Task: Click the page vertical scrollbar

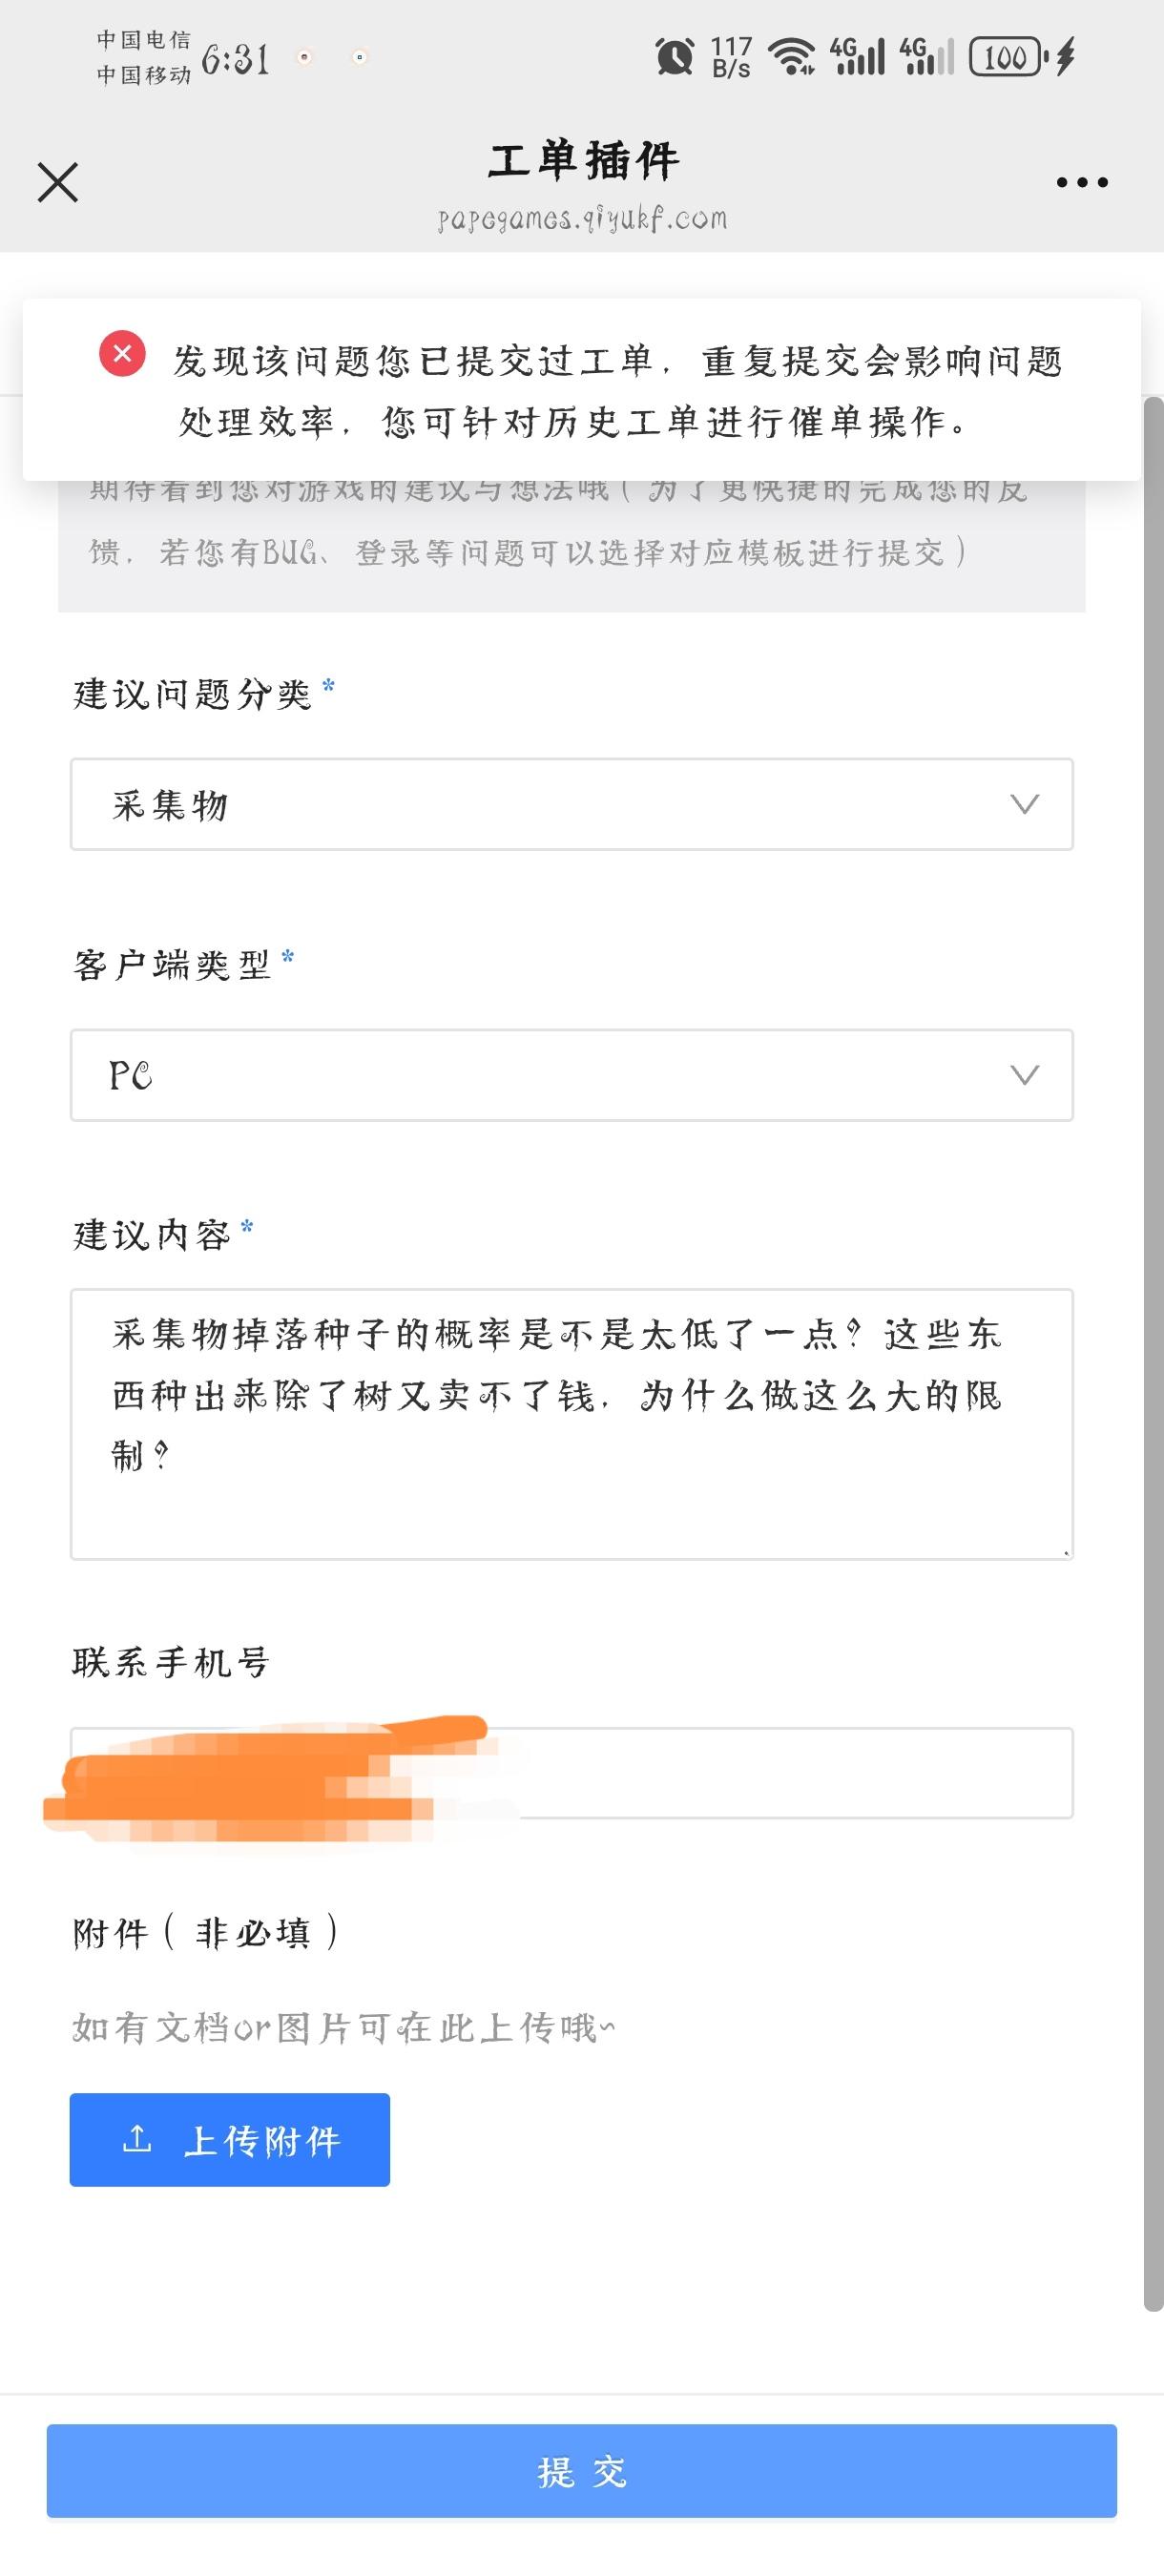Action: pyautogui.click(x=1153, y=1350)
